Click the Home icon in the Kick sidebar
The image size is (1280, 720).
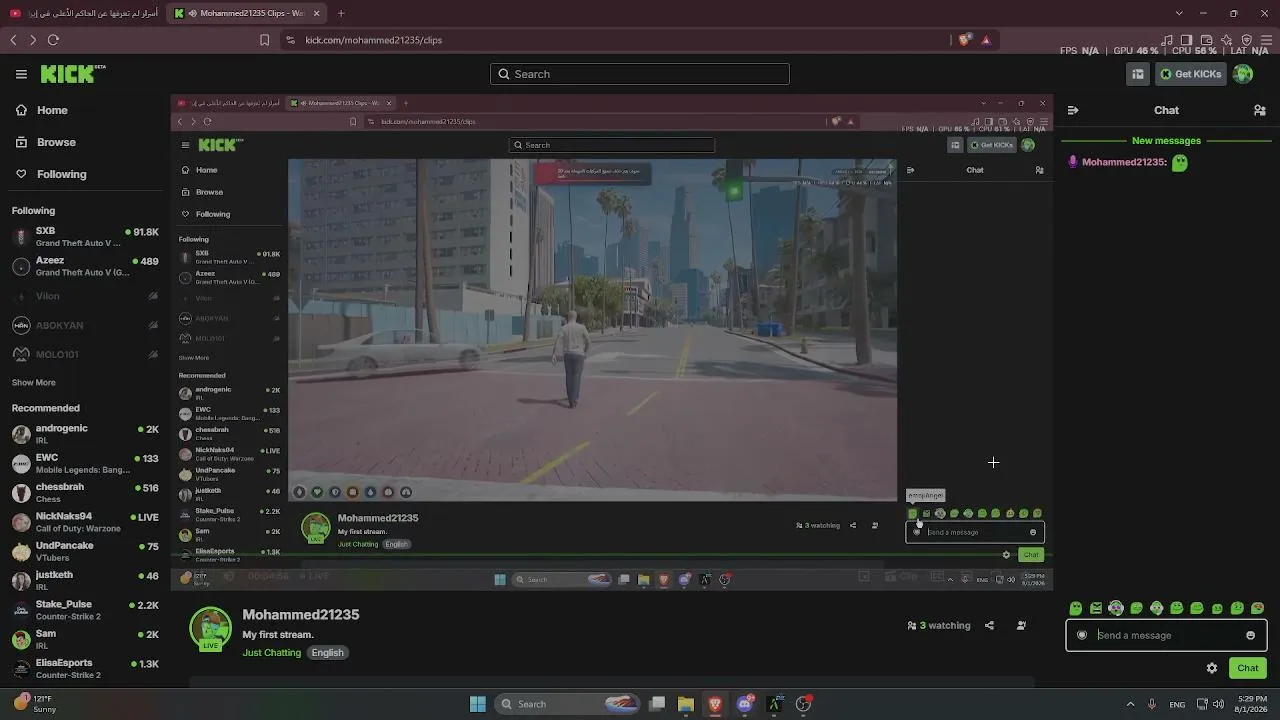pyautogui.click(x=21, y=110)
